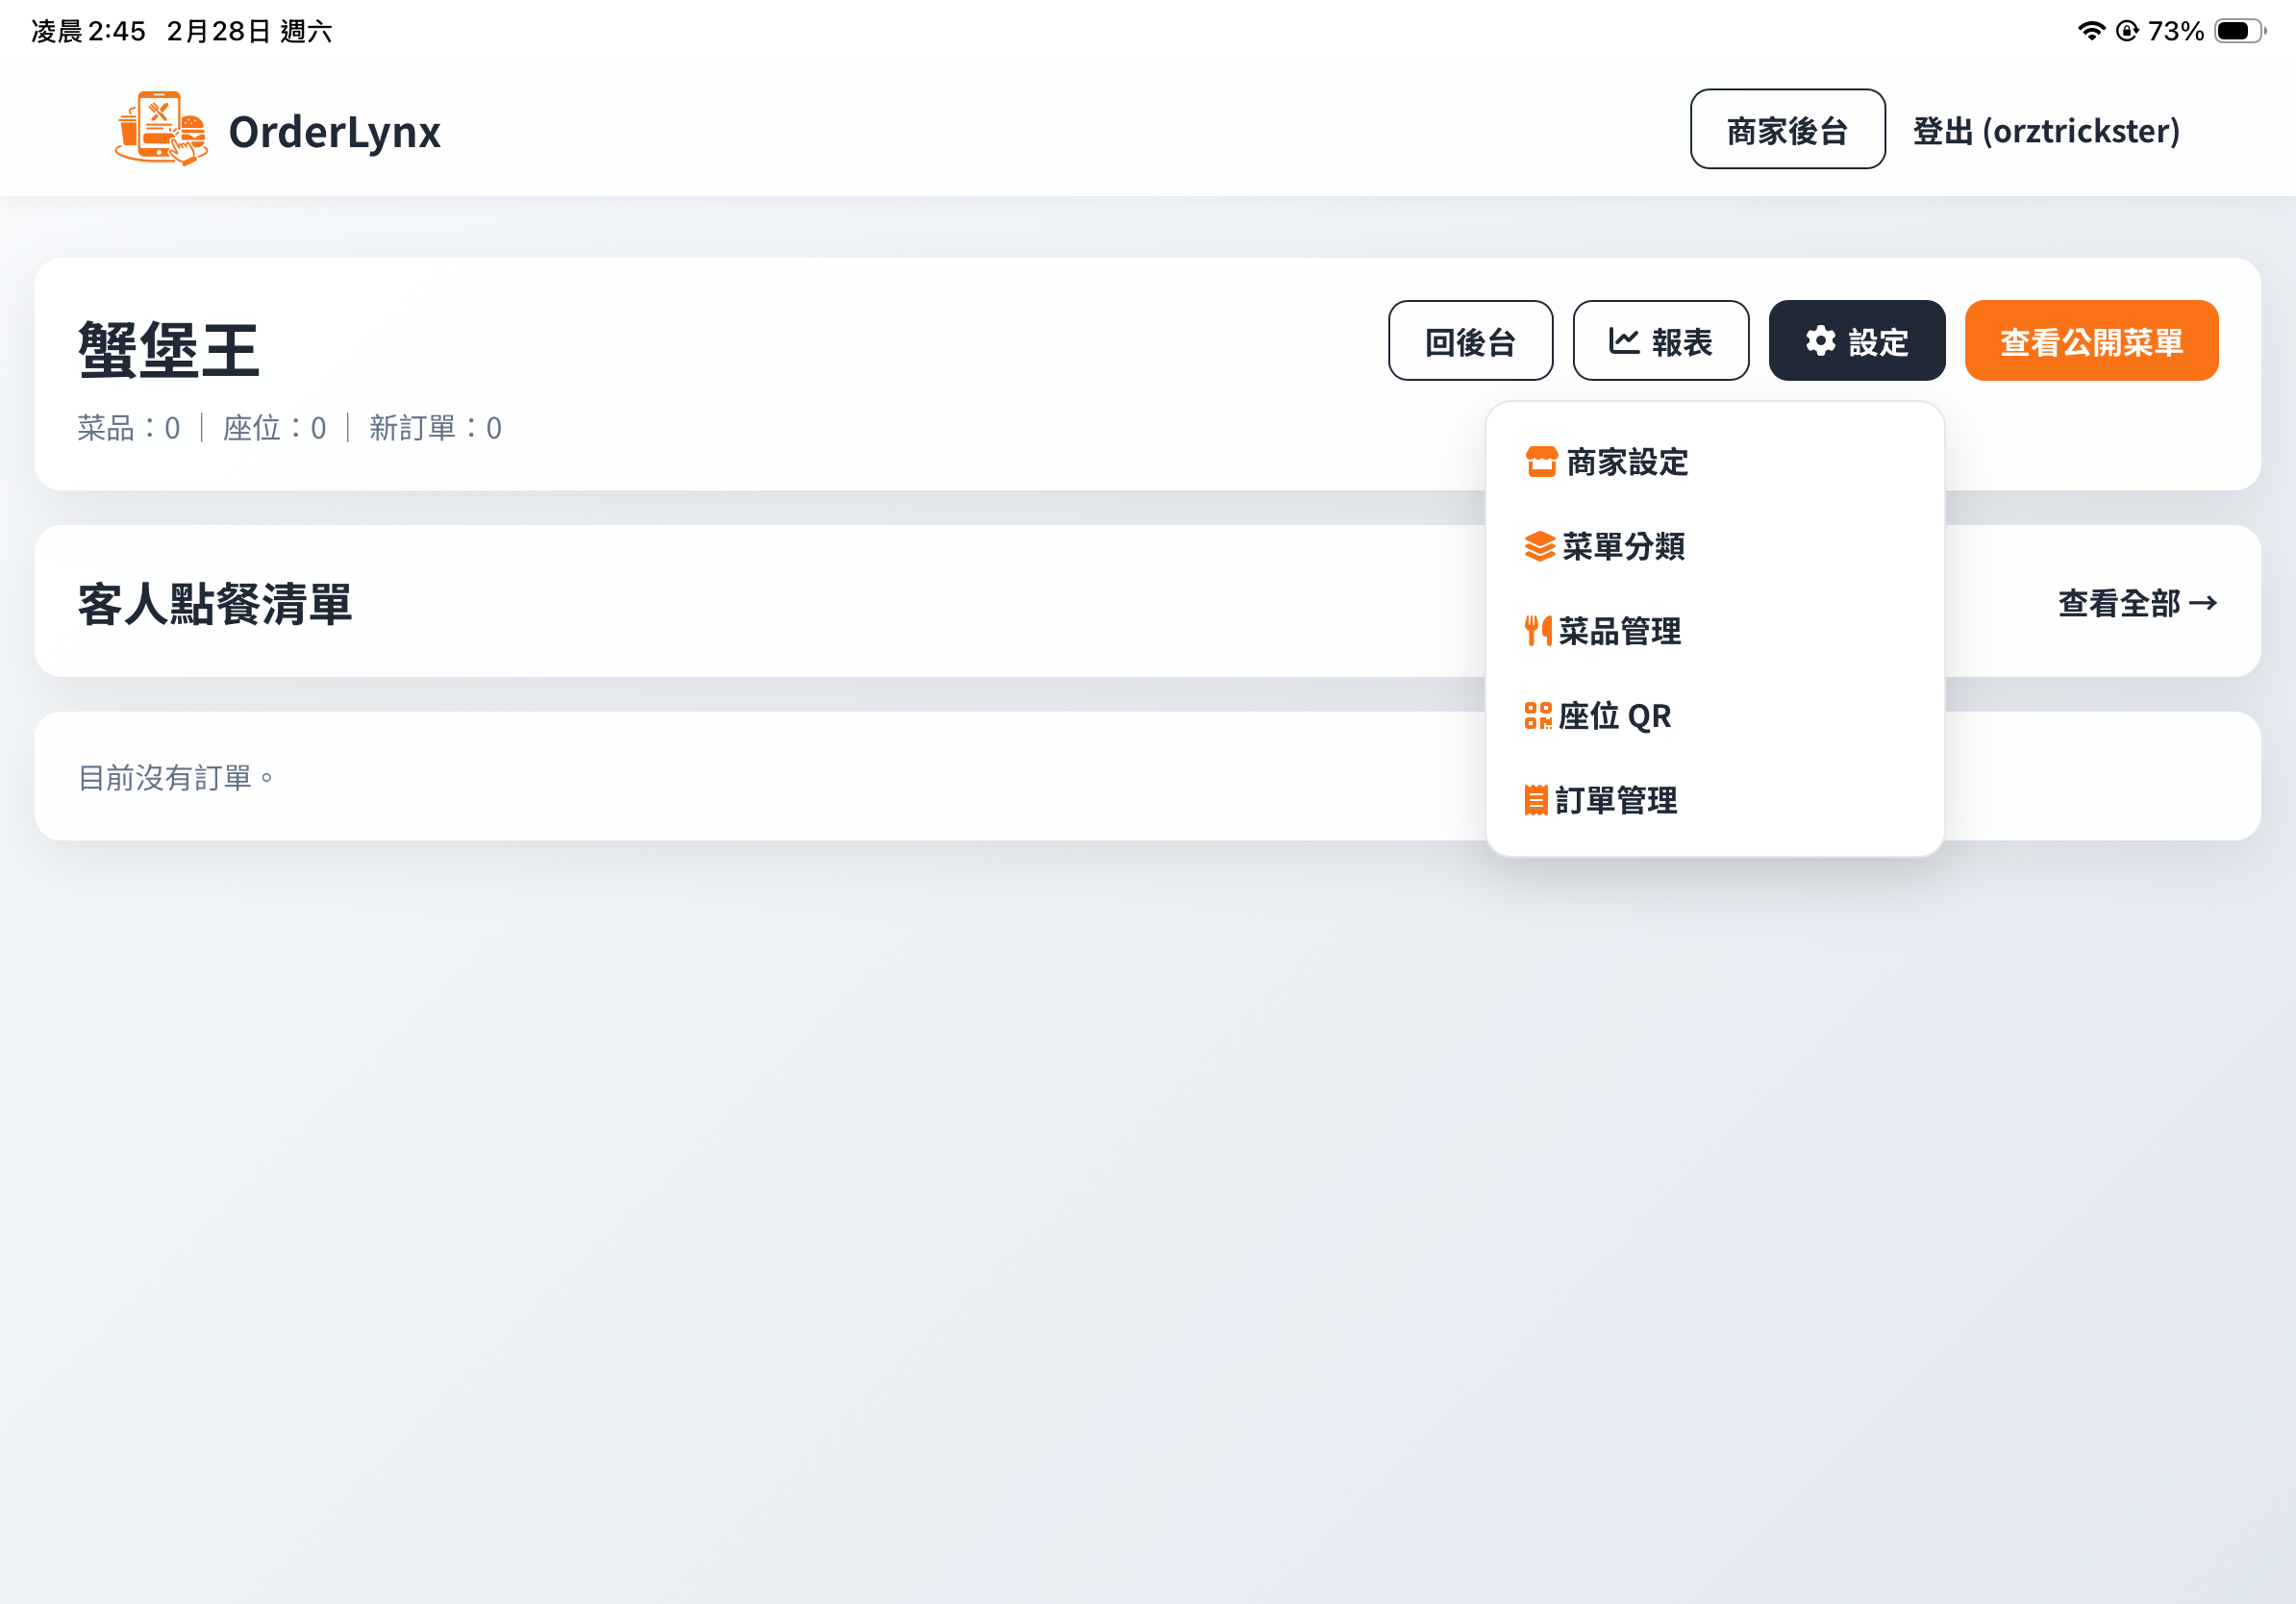The image size is (2296, 1604).
Task: Collapse the 設定 dropdown menu
Action: tap(1856, 341)
